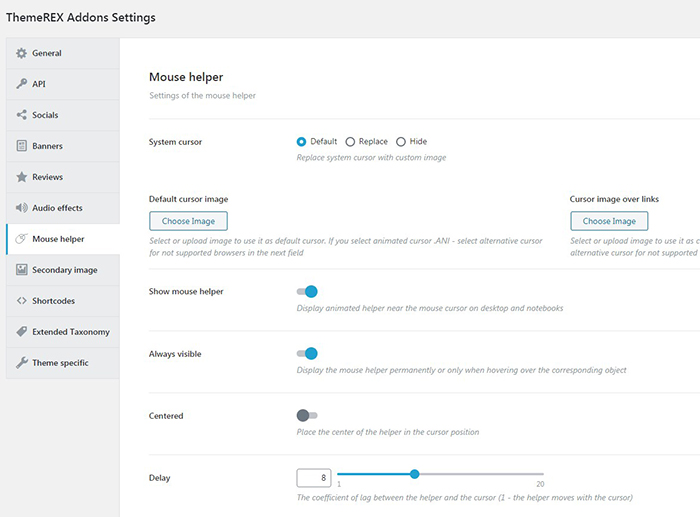Click the Banners page icon
This screenshot has width=700, height=517.
pos(21,146)
